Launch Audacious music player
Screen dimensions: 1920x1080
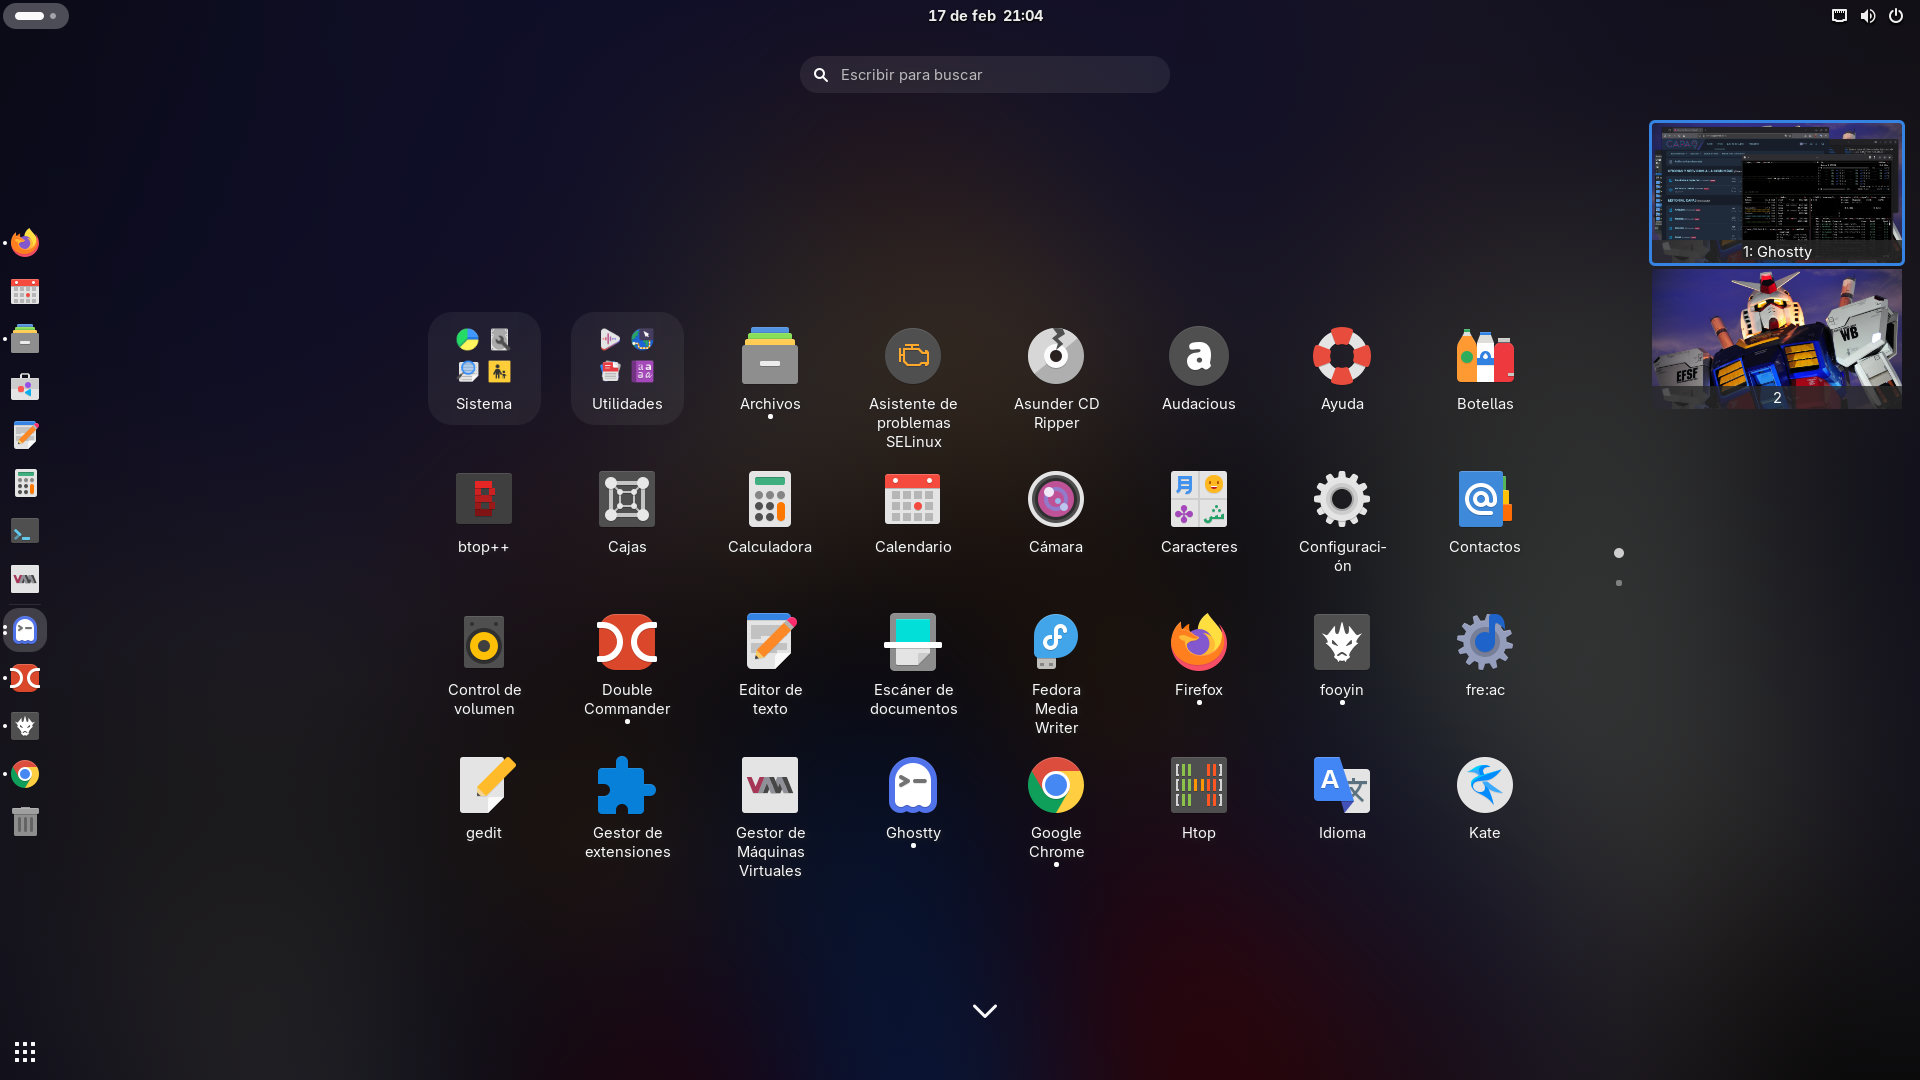point(1198,356)
